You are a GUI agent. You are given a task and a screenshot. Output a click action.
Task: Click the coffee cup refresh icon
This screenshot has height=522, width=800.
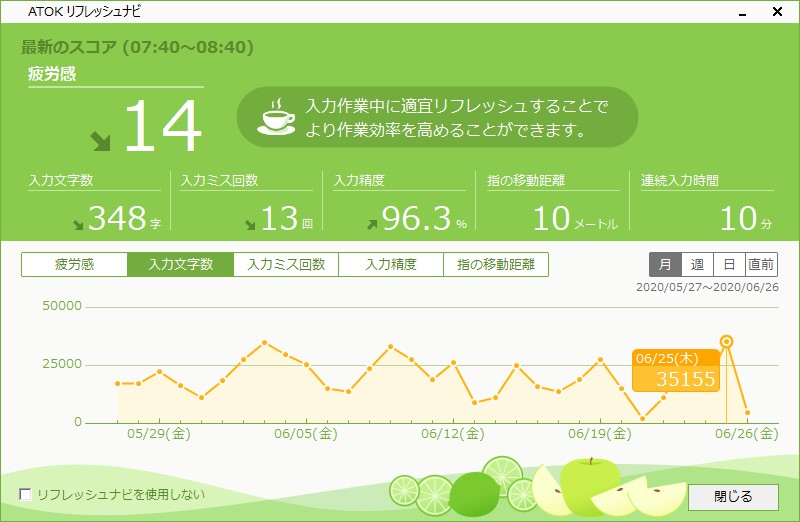pyautogui.click(x=276, y=117)
